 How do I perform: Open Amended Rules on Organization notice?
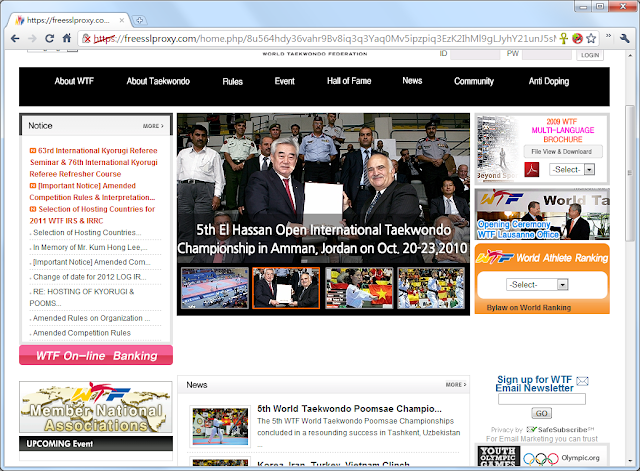91,318
